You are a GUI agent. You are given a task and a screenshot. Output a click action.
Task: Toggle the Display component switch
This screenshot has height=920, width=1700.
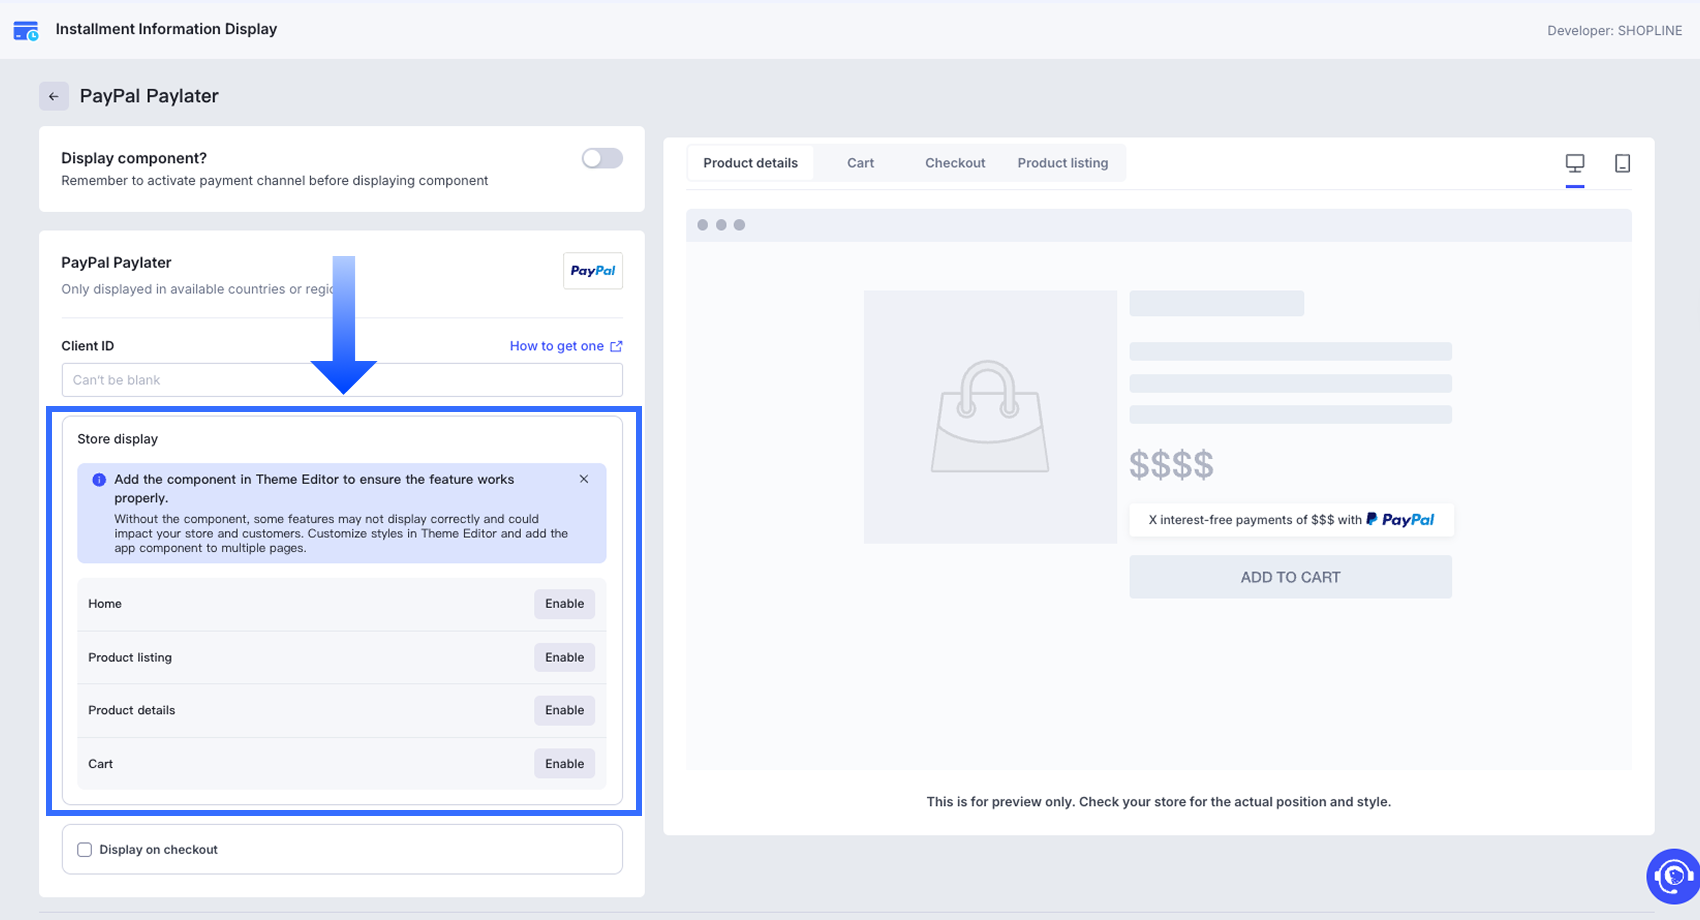602,158
